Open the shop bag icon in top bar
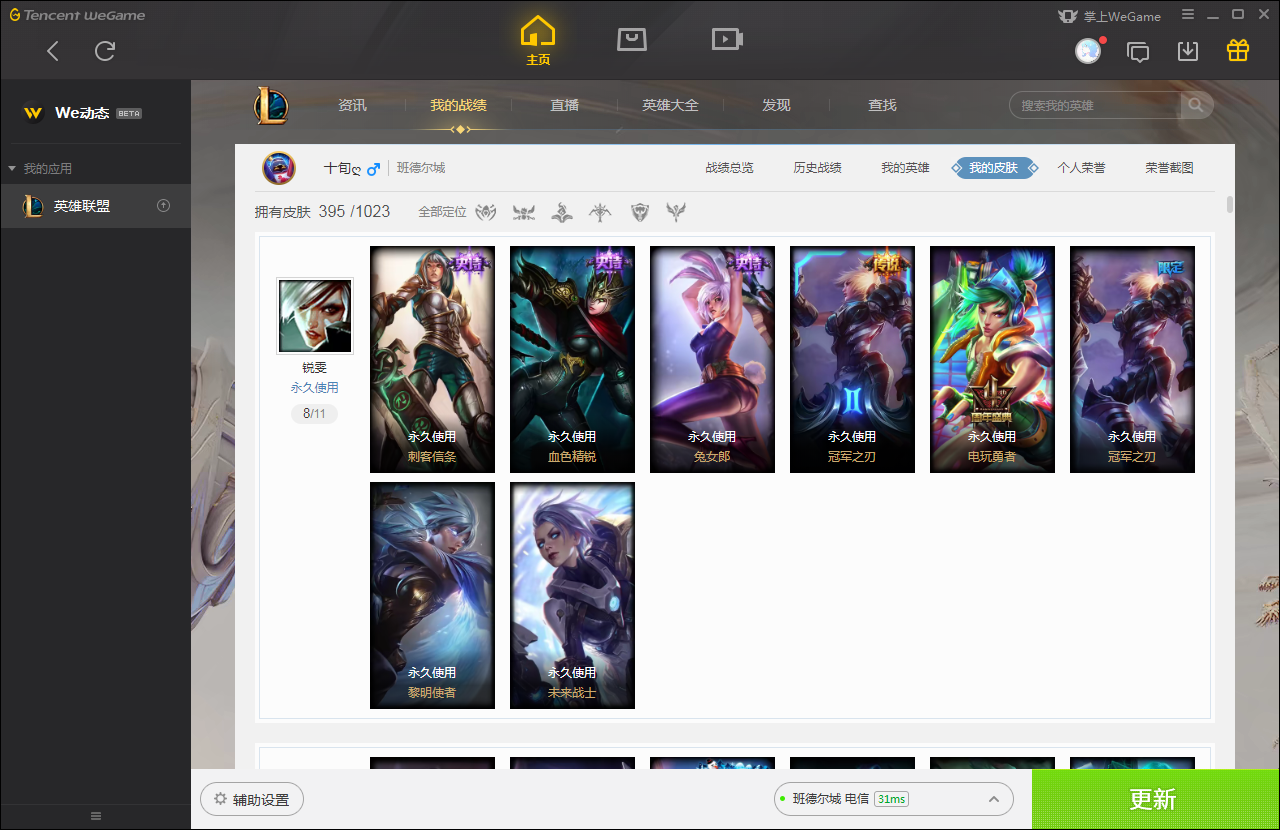Screen dimensions: 1280x830 [632, 39]
